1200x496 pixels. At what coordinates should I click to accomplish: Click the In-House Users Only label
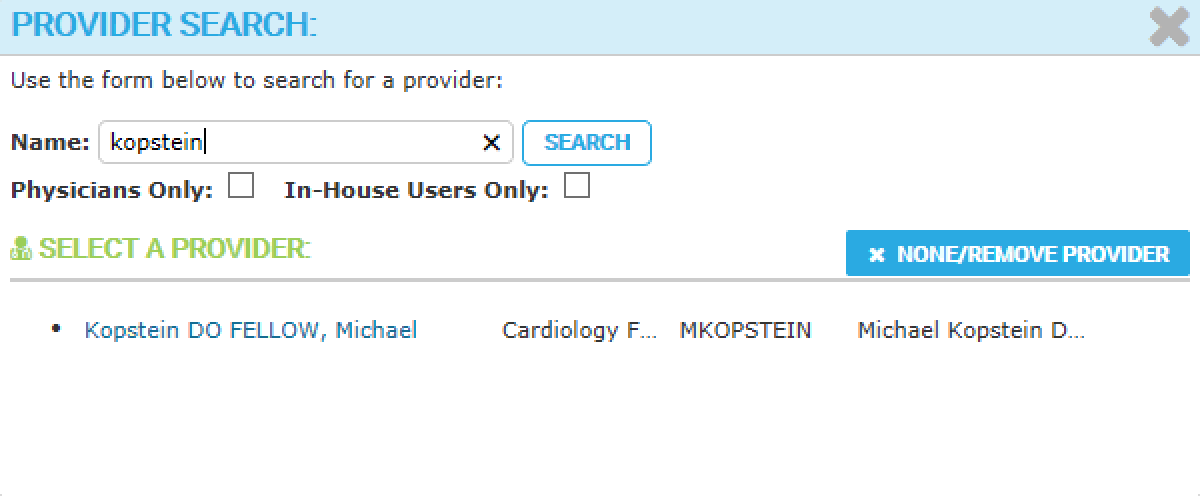tap(416, 190)
